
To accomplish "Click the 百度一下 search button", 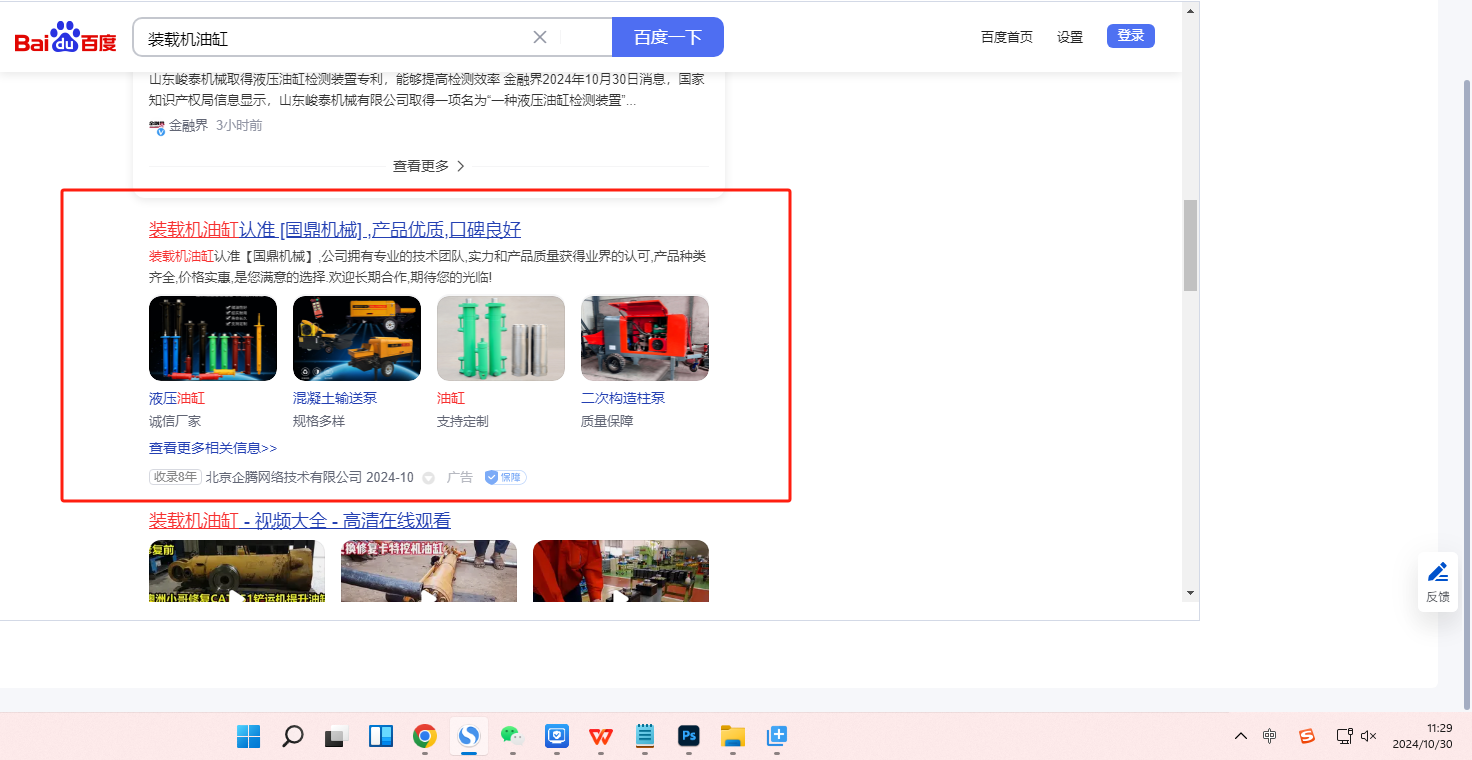I will (668, 37).
